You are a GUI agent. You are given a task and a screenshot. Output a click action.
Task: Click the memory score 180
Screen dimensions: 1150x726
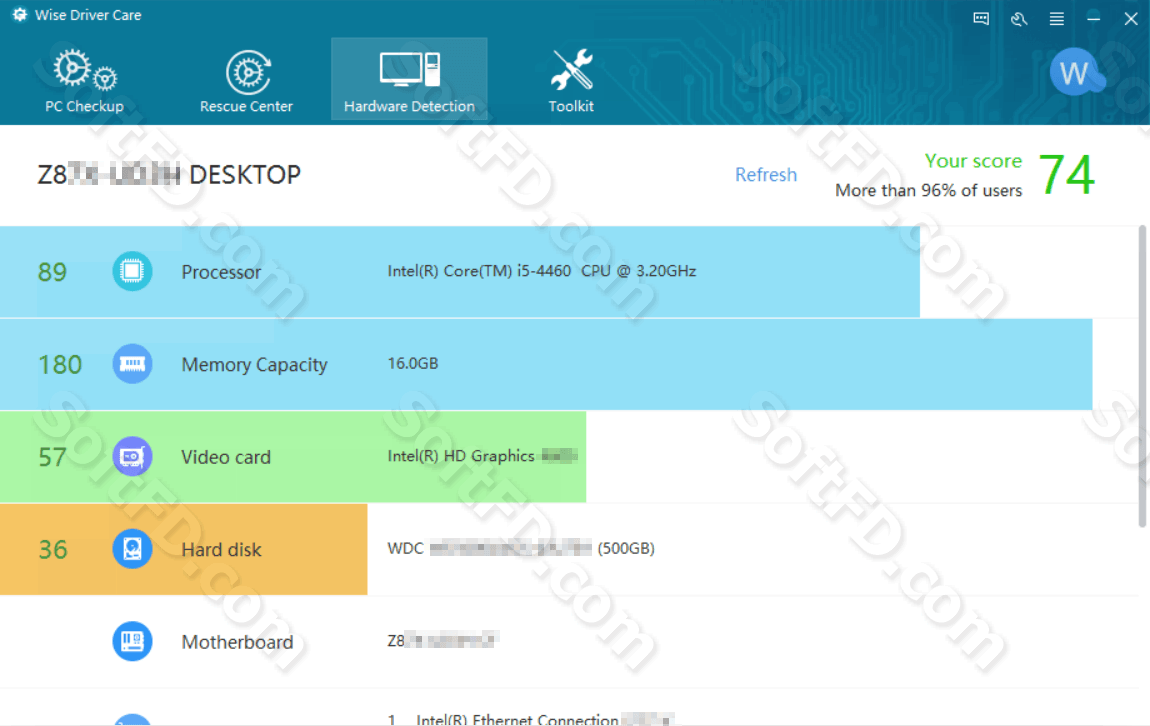click(x=60, y=364)
